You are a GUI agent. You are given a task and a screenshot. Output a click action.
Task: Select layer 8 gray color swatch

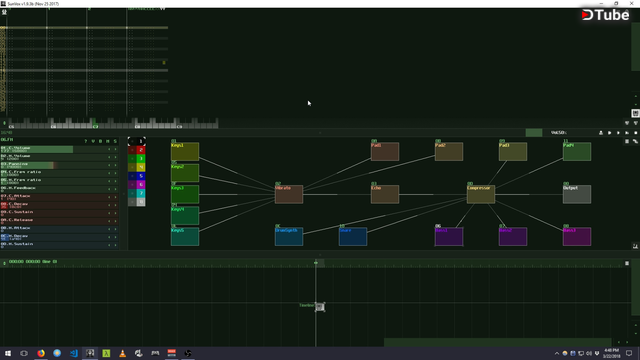(x=141, y=202)
